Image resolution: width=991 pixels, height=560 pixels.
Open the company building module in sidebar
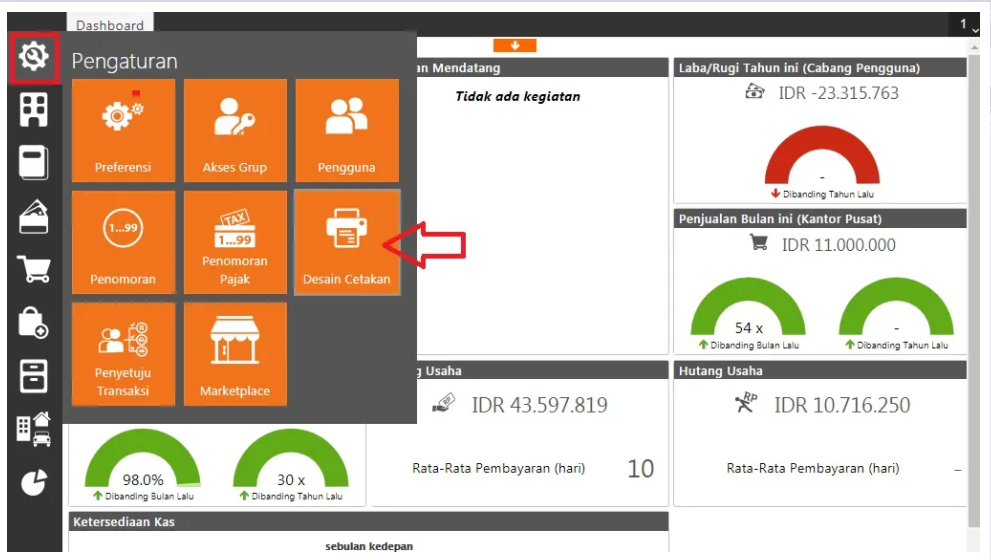coord(33,109)
